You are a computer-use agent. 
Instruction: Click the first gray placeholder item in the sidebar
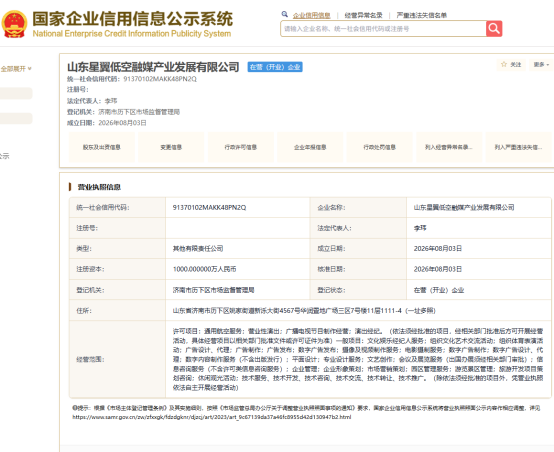[x=16, y=93]
